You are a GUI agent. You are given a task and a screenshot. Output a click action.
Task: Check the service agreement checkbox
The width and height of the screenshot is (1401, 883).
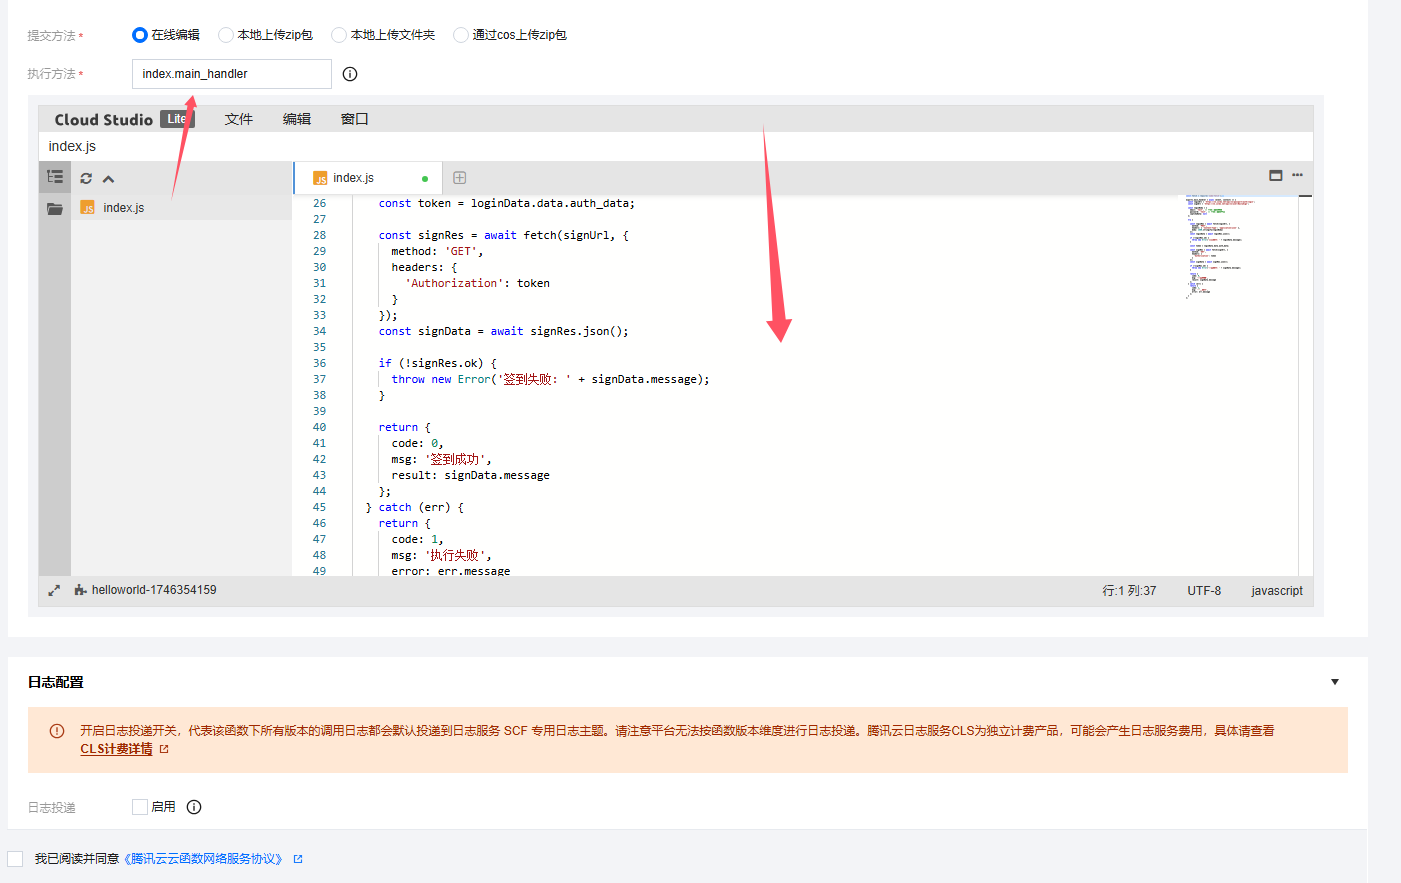15,859
